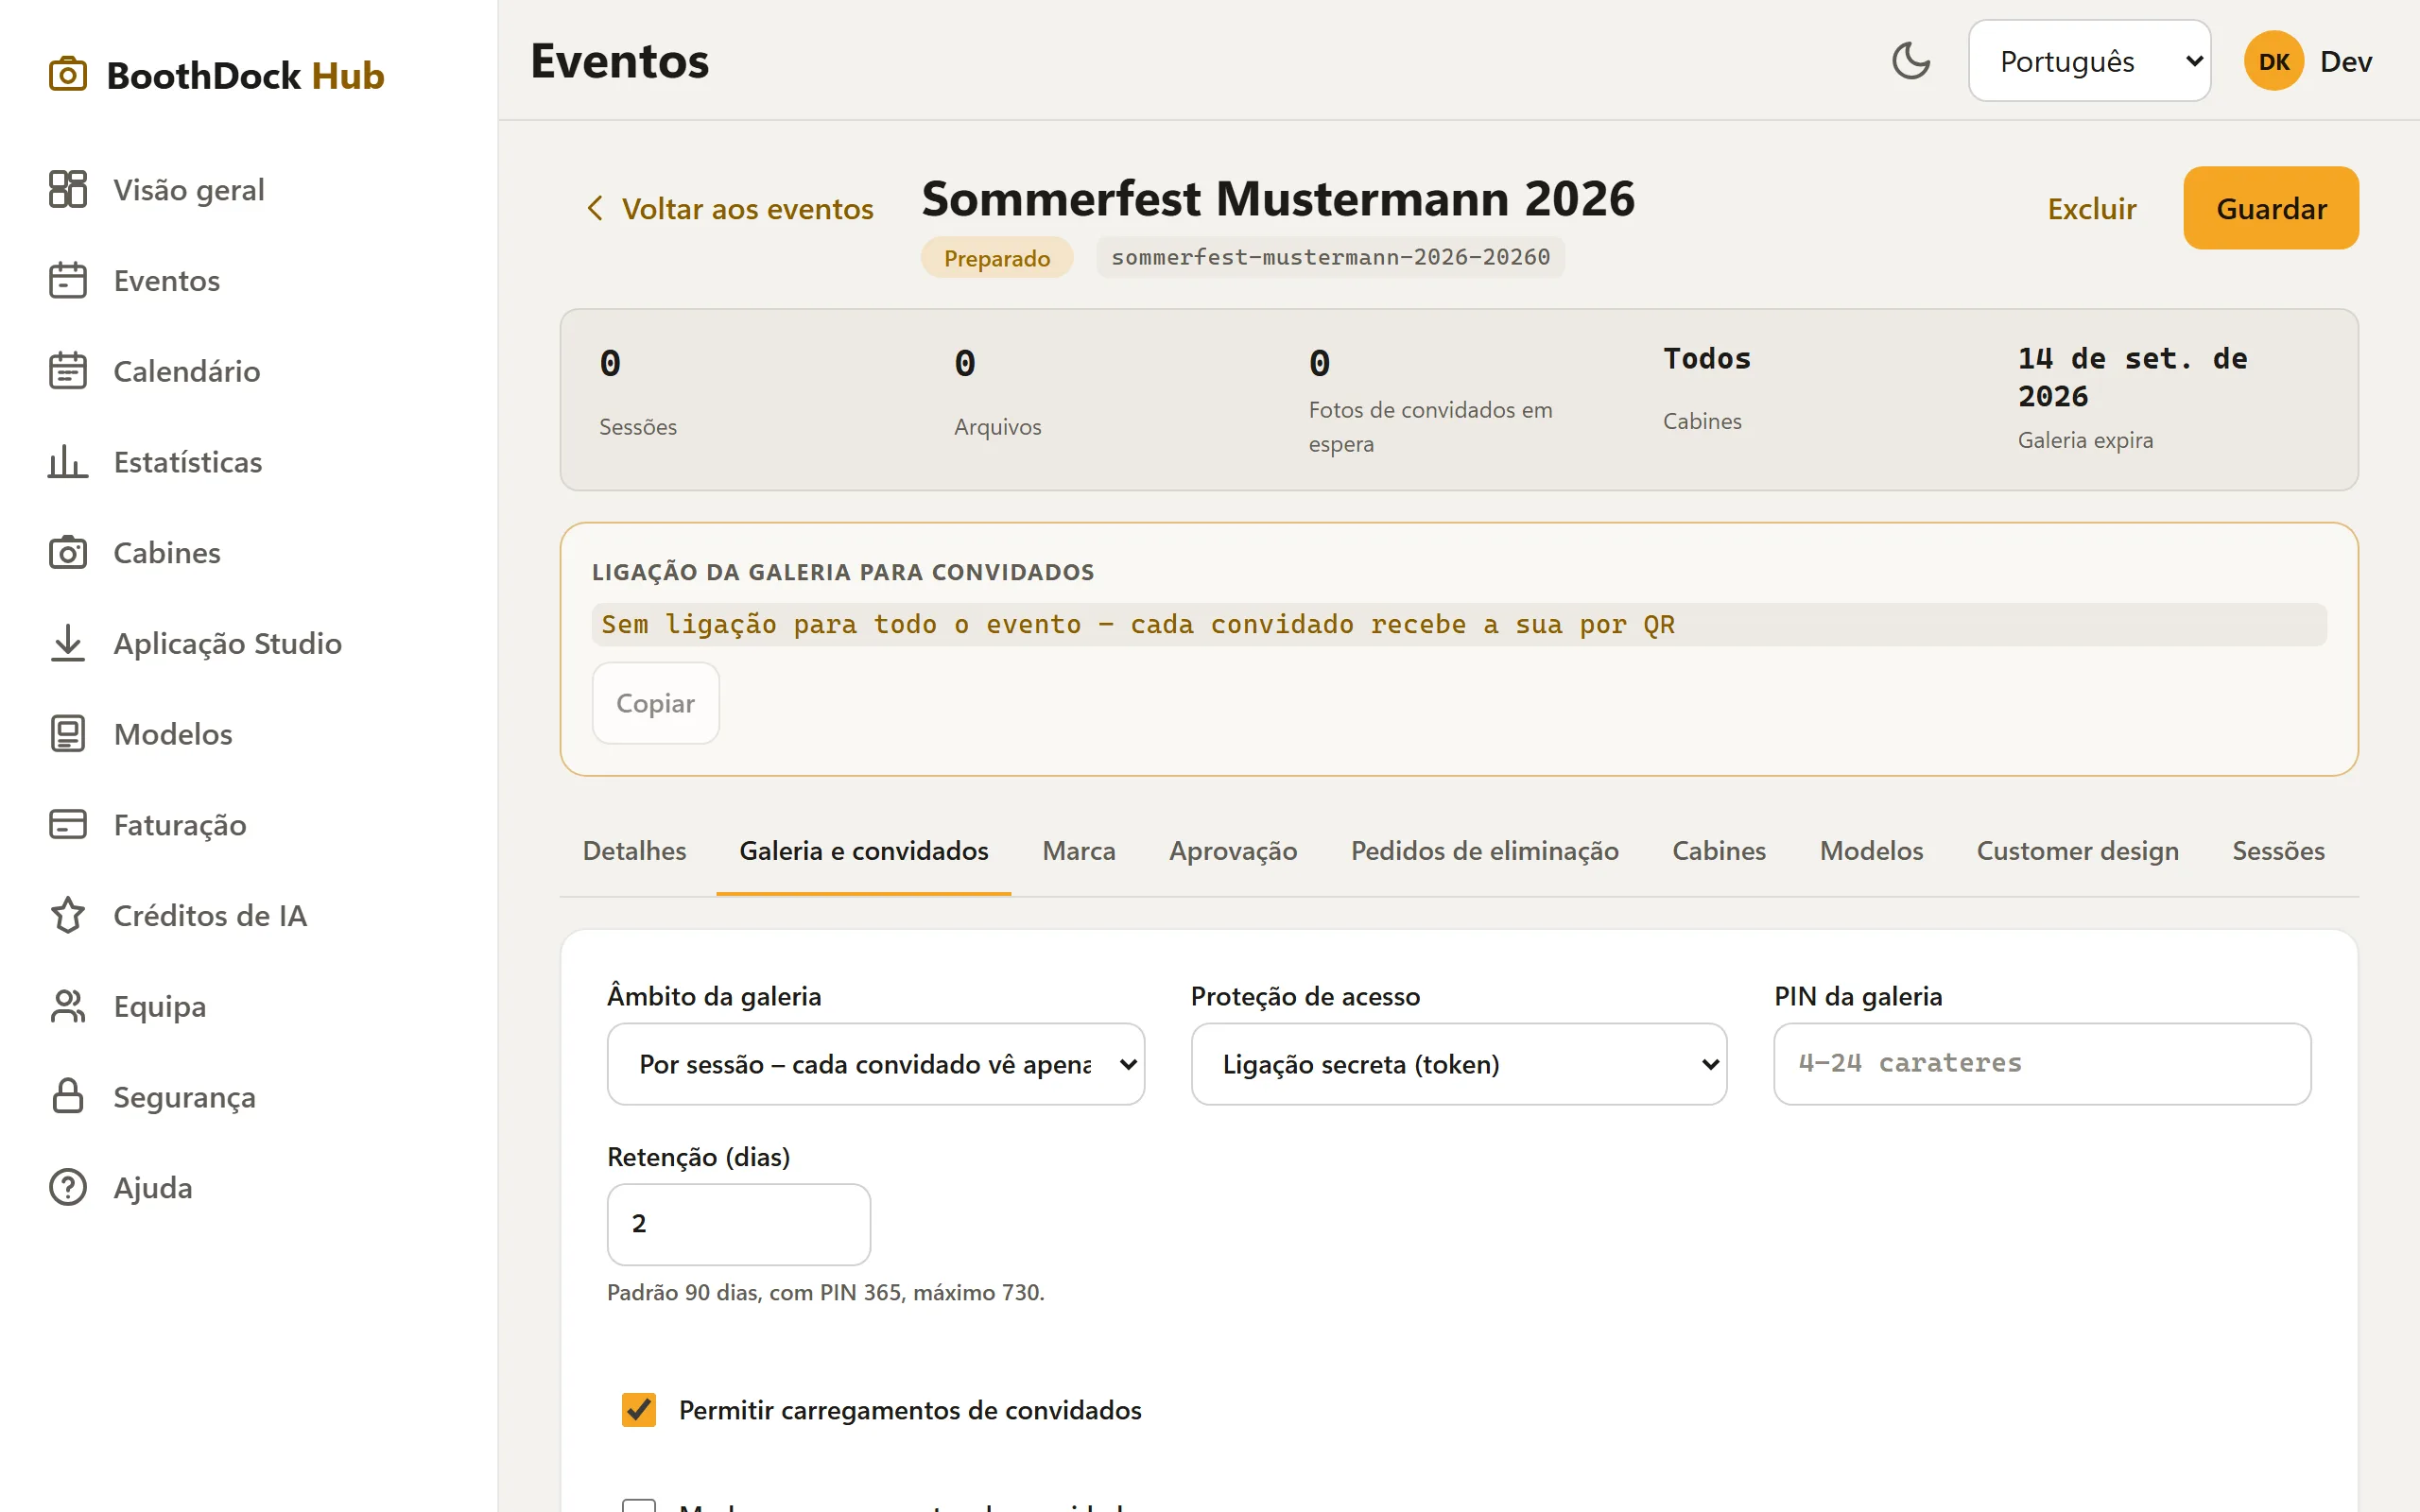The height and width of the screenshot is (1512, 2420).
Task: Click the back chevron beside Voltar aos eventos
Action: (595, 208)
